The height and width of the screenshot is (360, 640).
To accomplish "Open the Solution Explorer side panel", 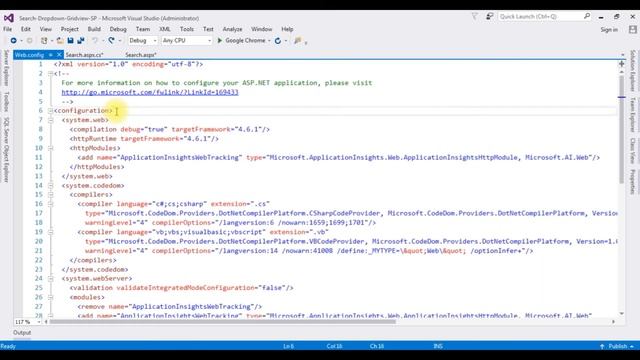I will coord(633,71).
